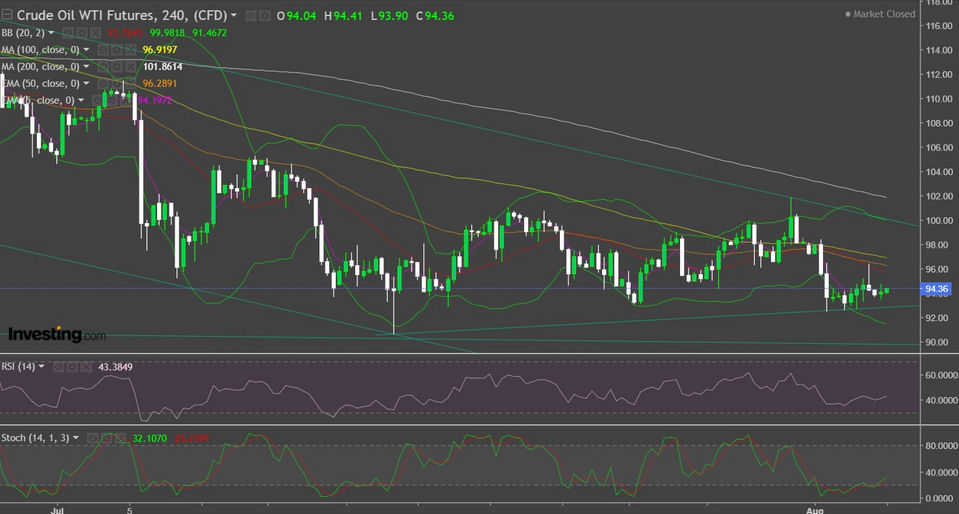Open the EMA (5, close, 0) dropdown arrow

point(81,100)
